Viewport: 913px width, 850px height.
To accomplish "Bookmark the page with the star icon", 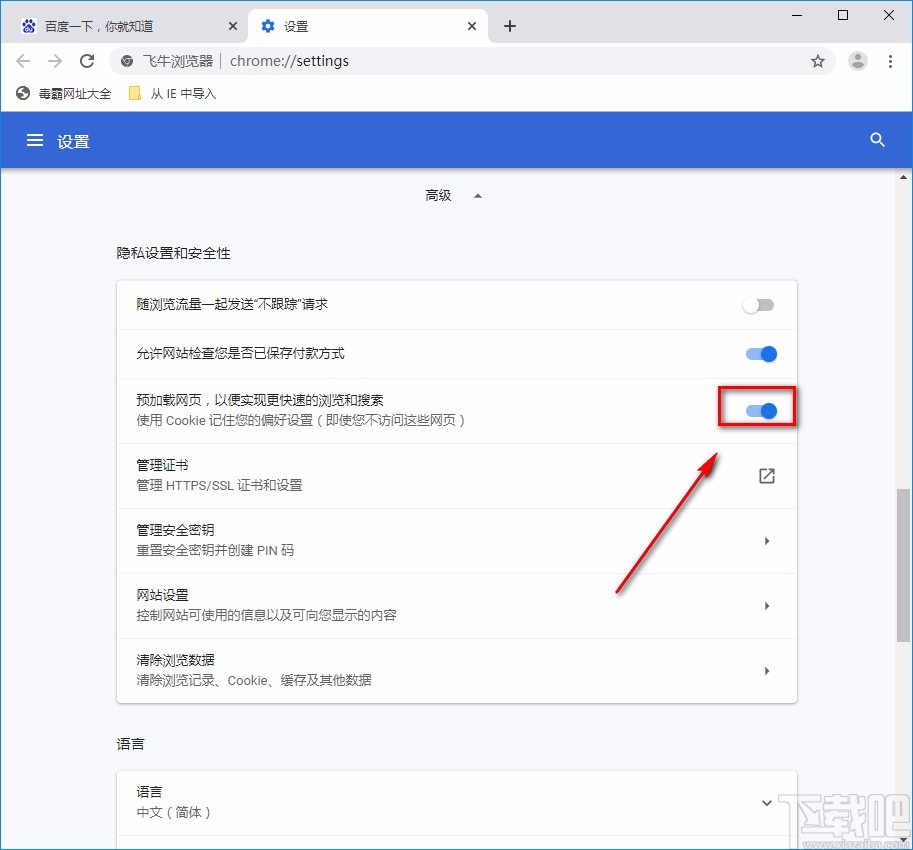I will [818, 61].
